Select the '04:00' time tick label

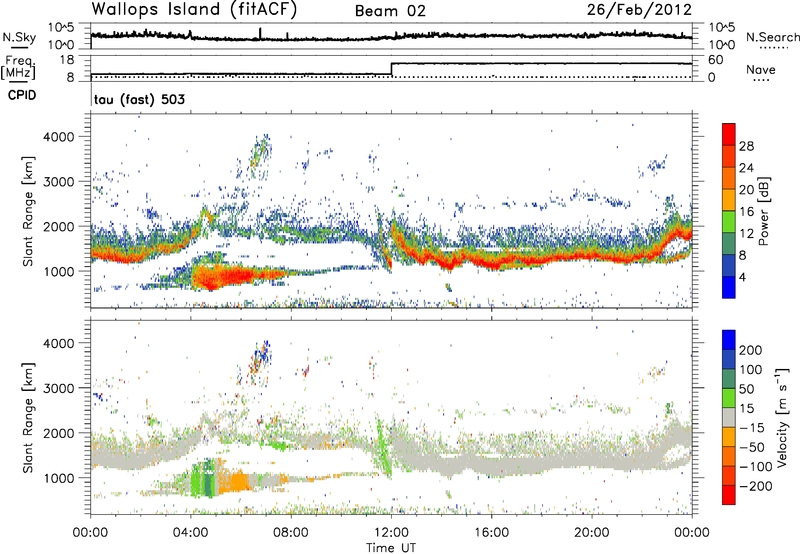click(x=190, y=533)
